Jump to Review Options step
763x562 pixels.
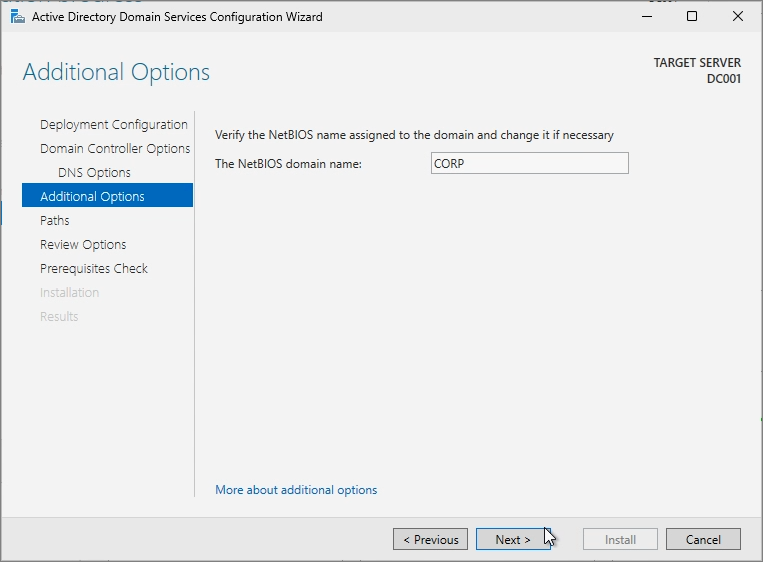tap(83, 244)
